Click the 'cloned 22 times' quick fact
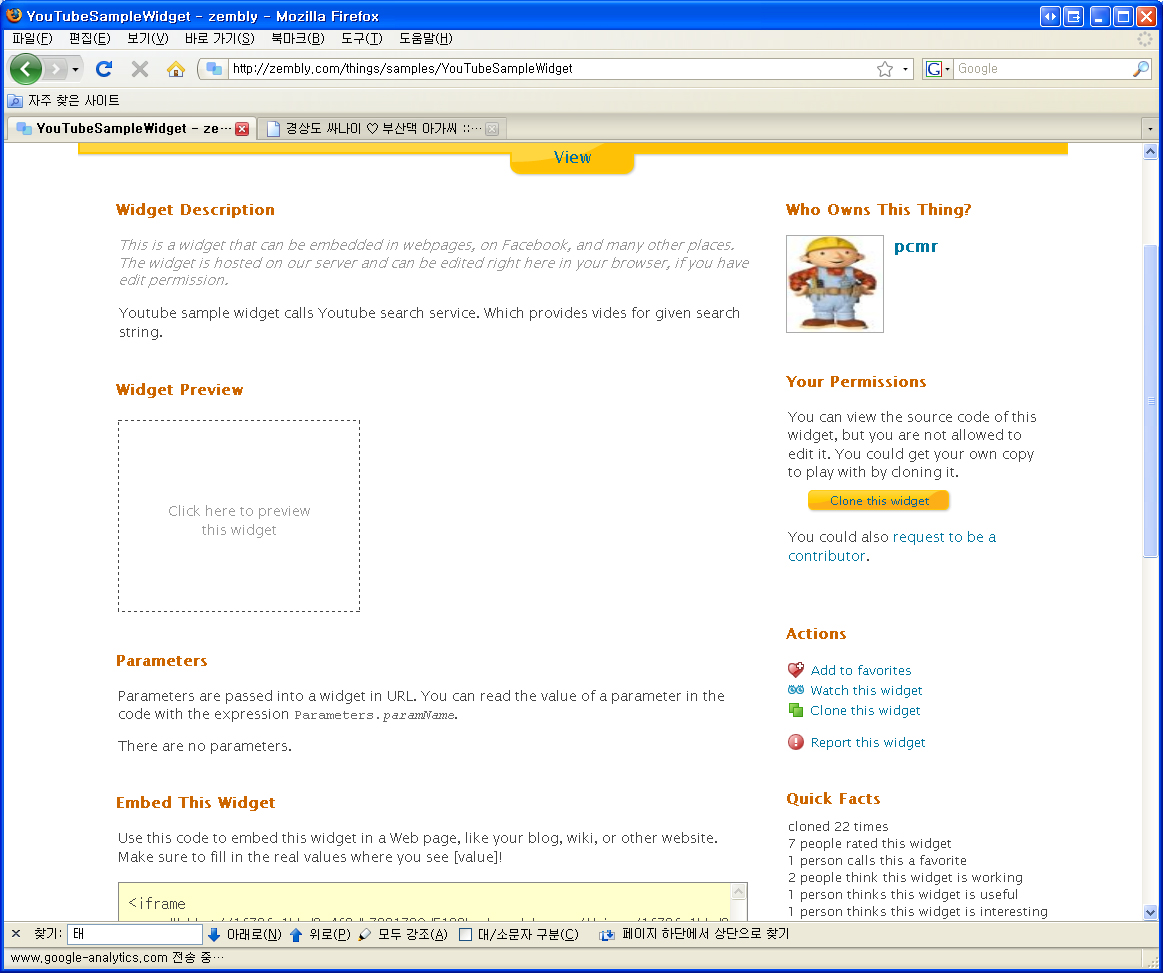Viewport: 1163px width, 973px height. (838, 826)
